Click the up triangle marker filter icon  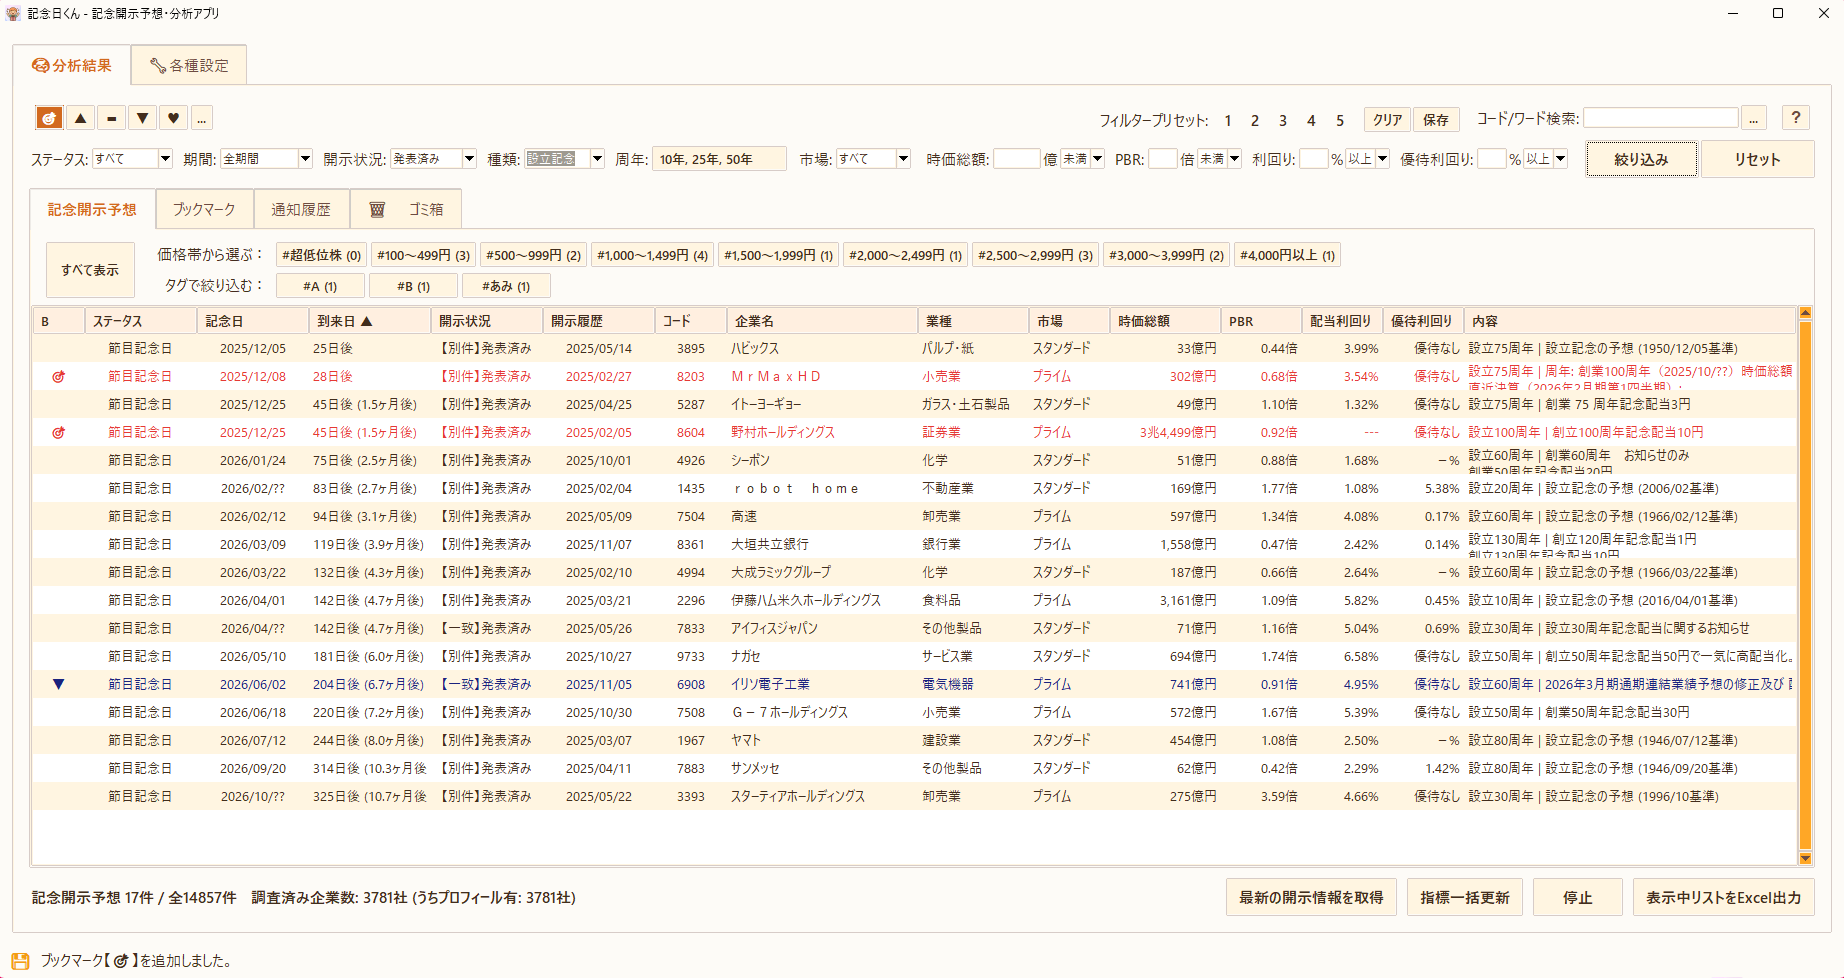coord(80,117)
